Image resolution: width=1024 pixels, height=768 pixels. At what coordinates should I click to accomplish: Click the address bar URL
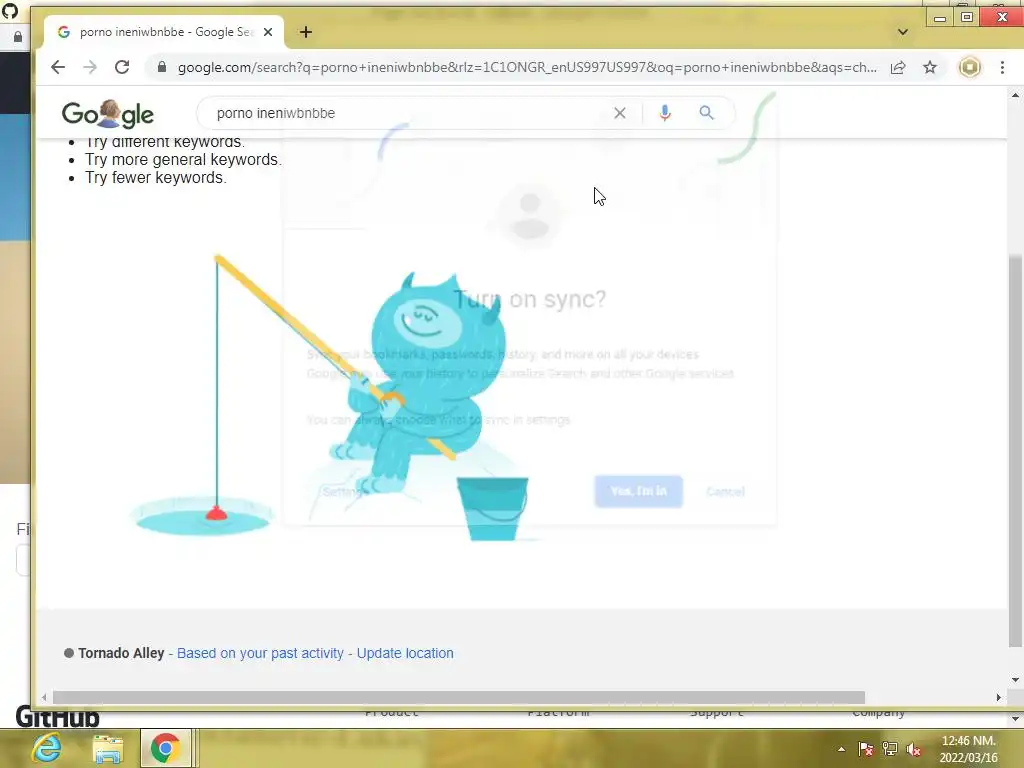tap(527, 67)
